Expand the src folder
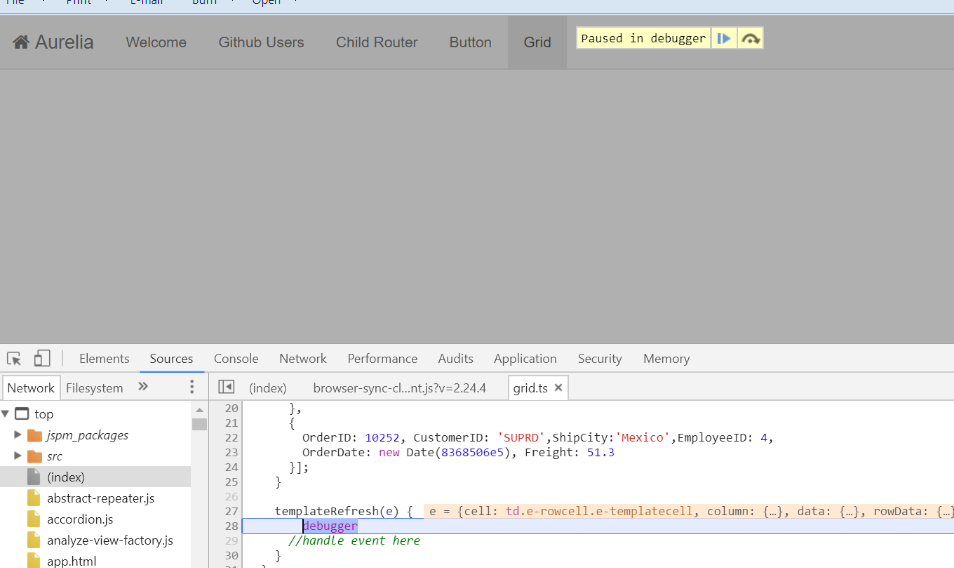This screenshot has width=954, height=568. 18,455
